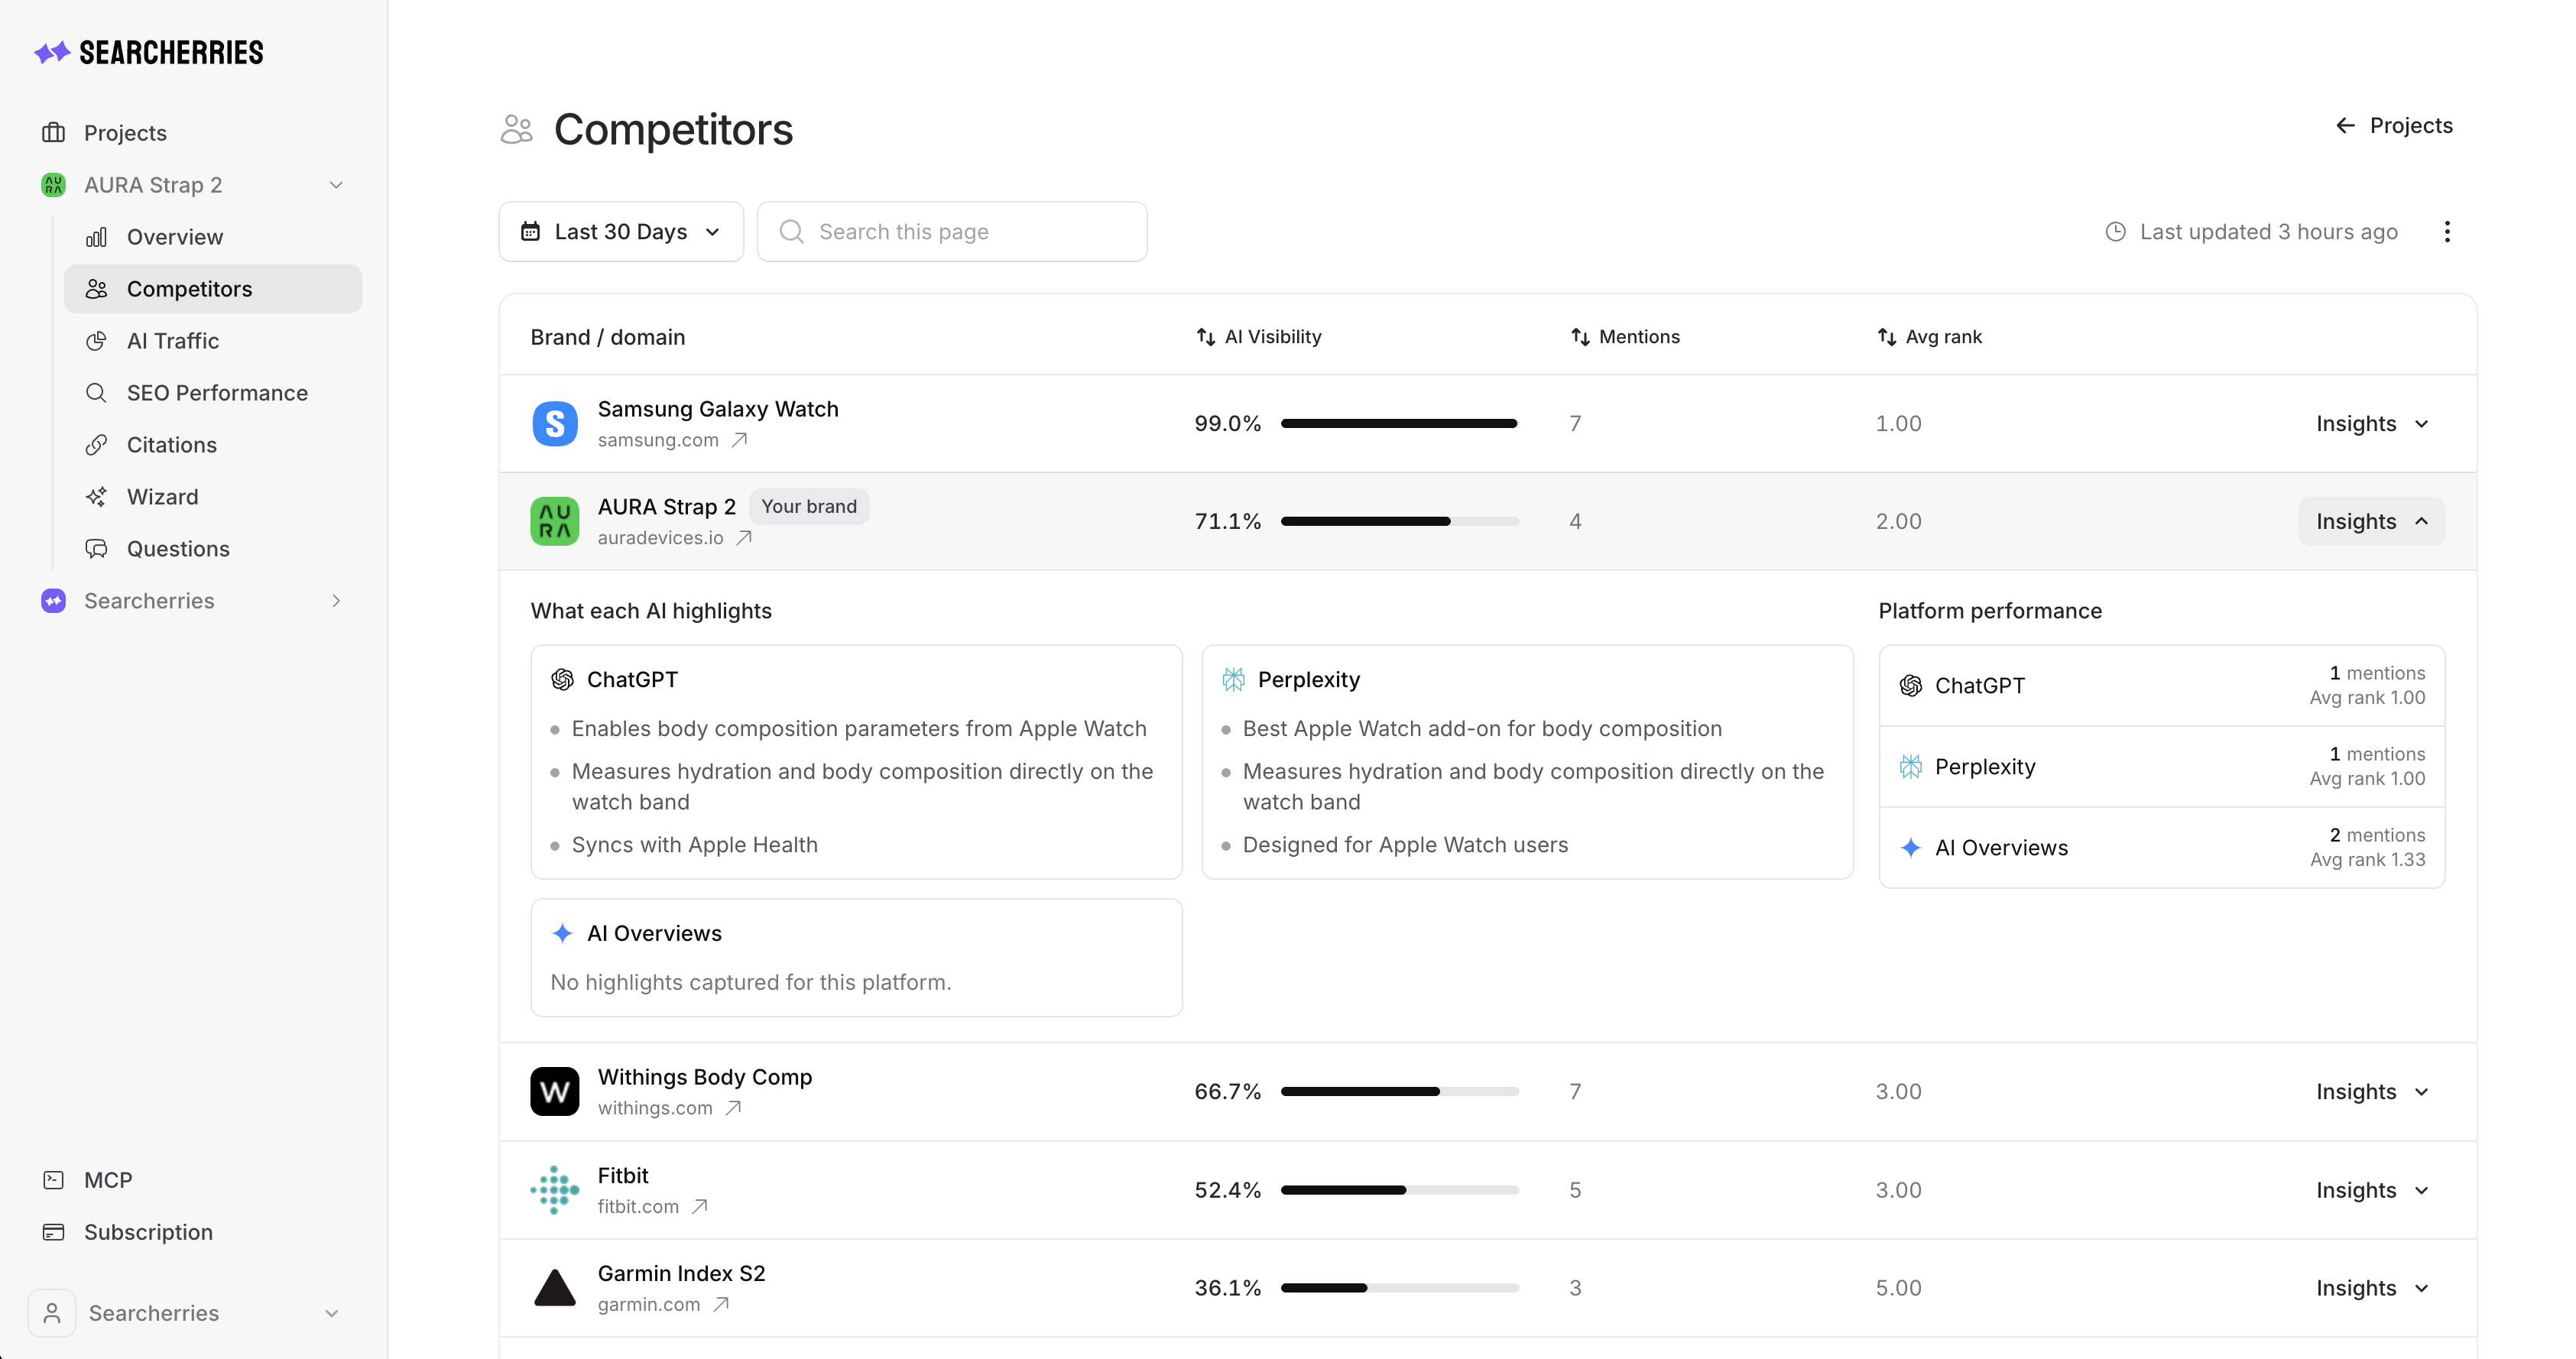The width and height of the screenshot is (2576, 1359).
Task: Click the Questions chat bubble icon
Action: (x=96, y=549)
